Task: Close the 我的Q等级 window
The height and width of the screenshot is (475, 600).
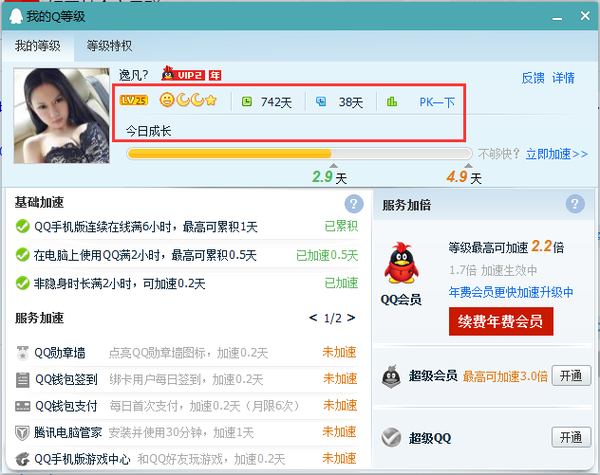Action: click(x=585, y=16)
